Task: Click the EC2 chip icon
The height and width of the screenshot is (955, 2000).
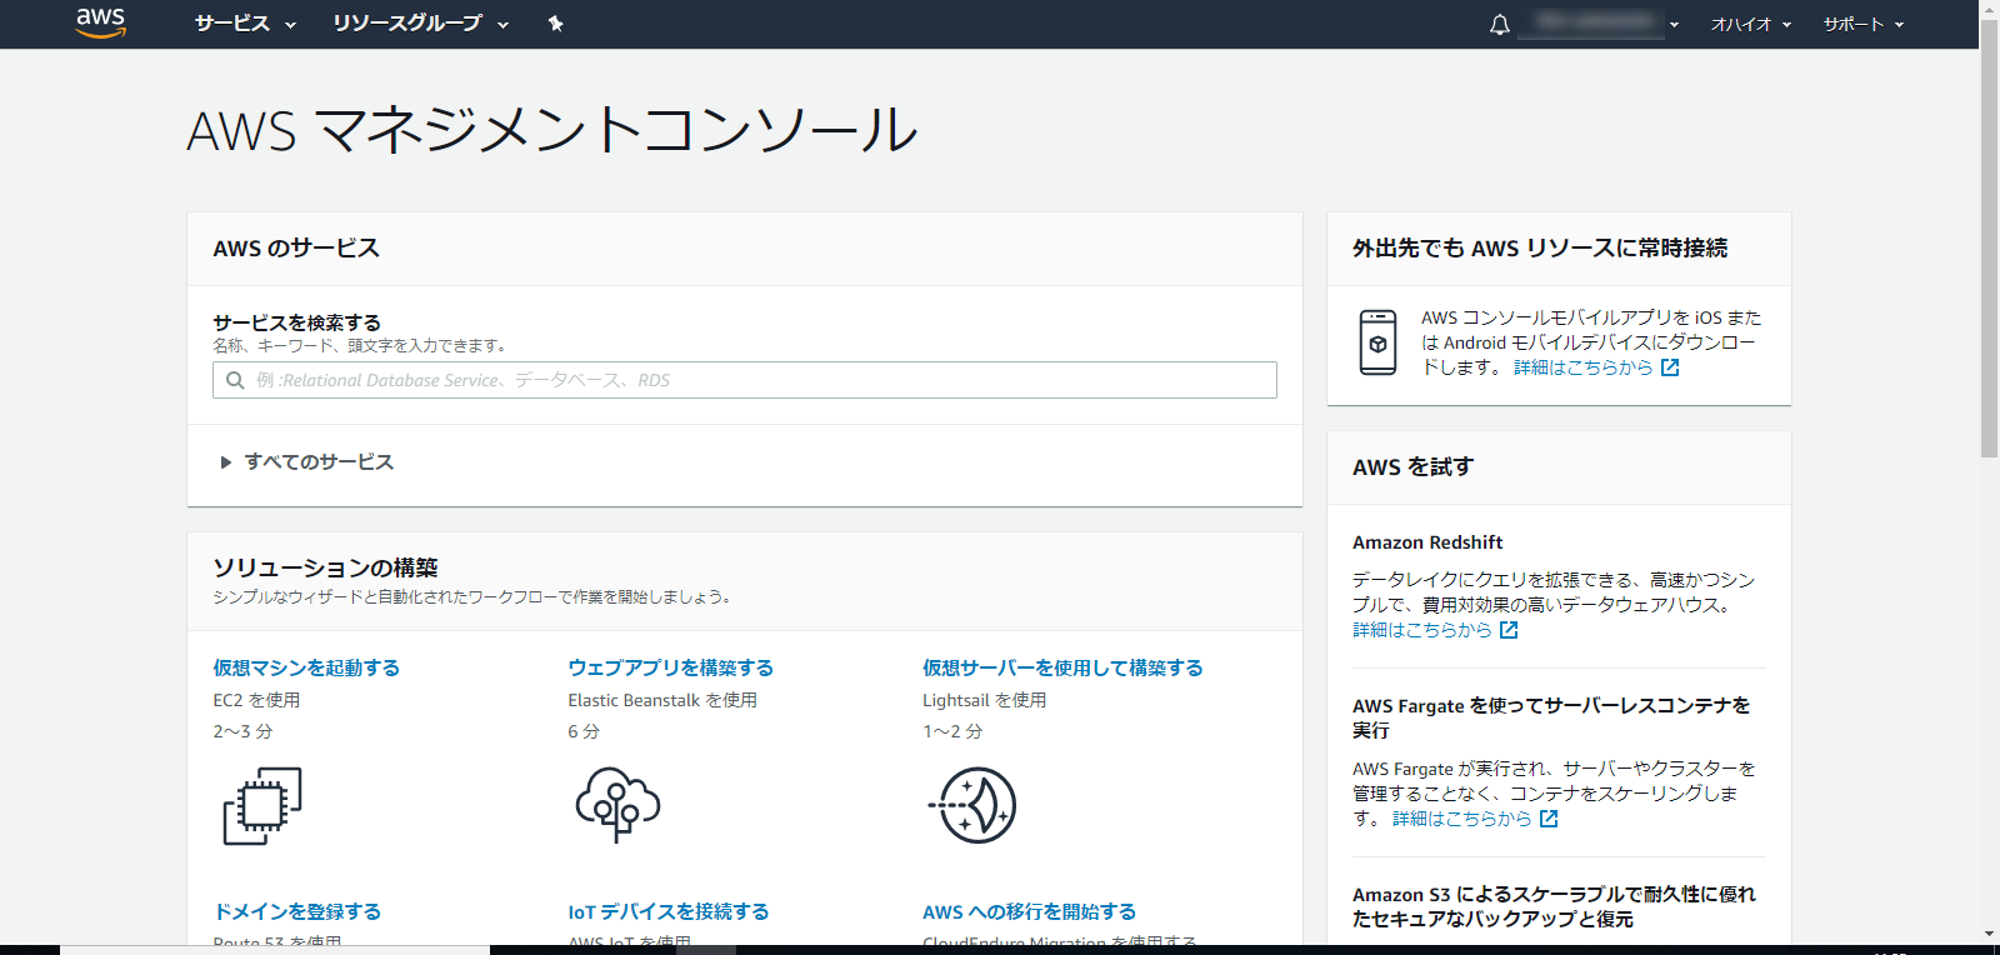Action: click(262, 805)
